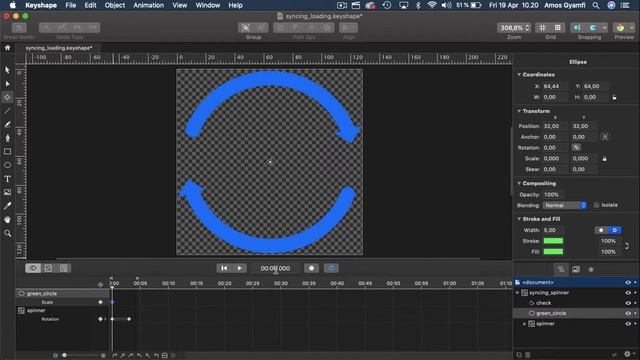
Task: Open the image assets panel tab icon
Action: 576,269
